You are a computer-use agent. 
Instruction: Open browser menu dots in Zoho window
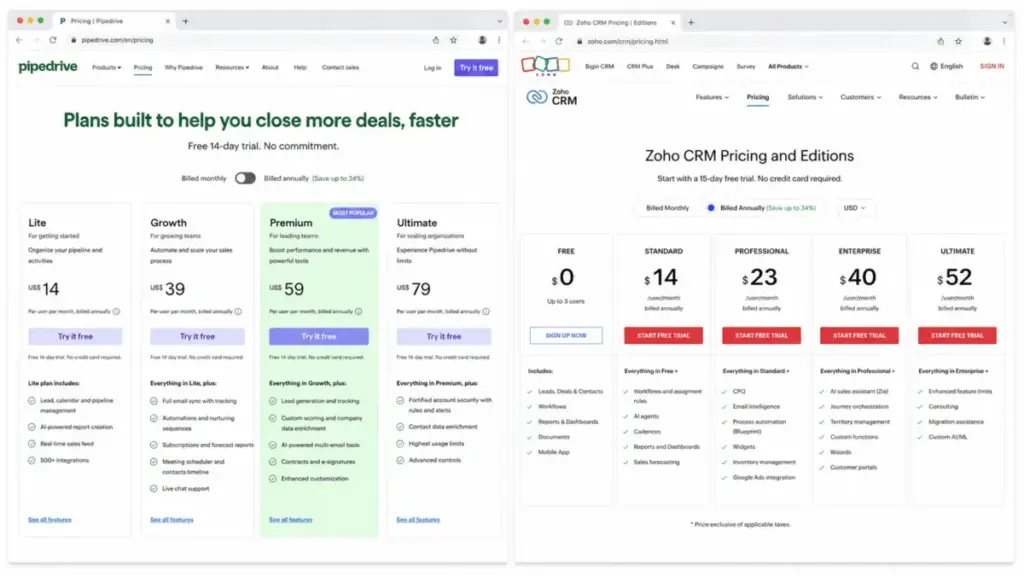coord(1004,41)
